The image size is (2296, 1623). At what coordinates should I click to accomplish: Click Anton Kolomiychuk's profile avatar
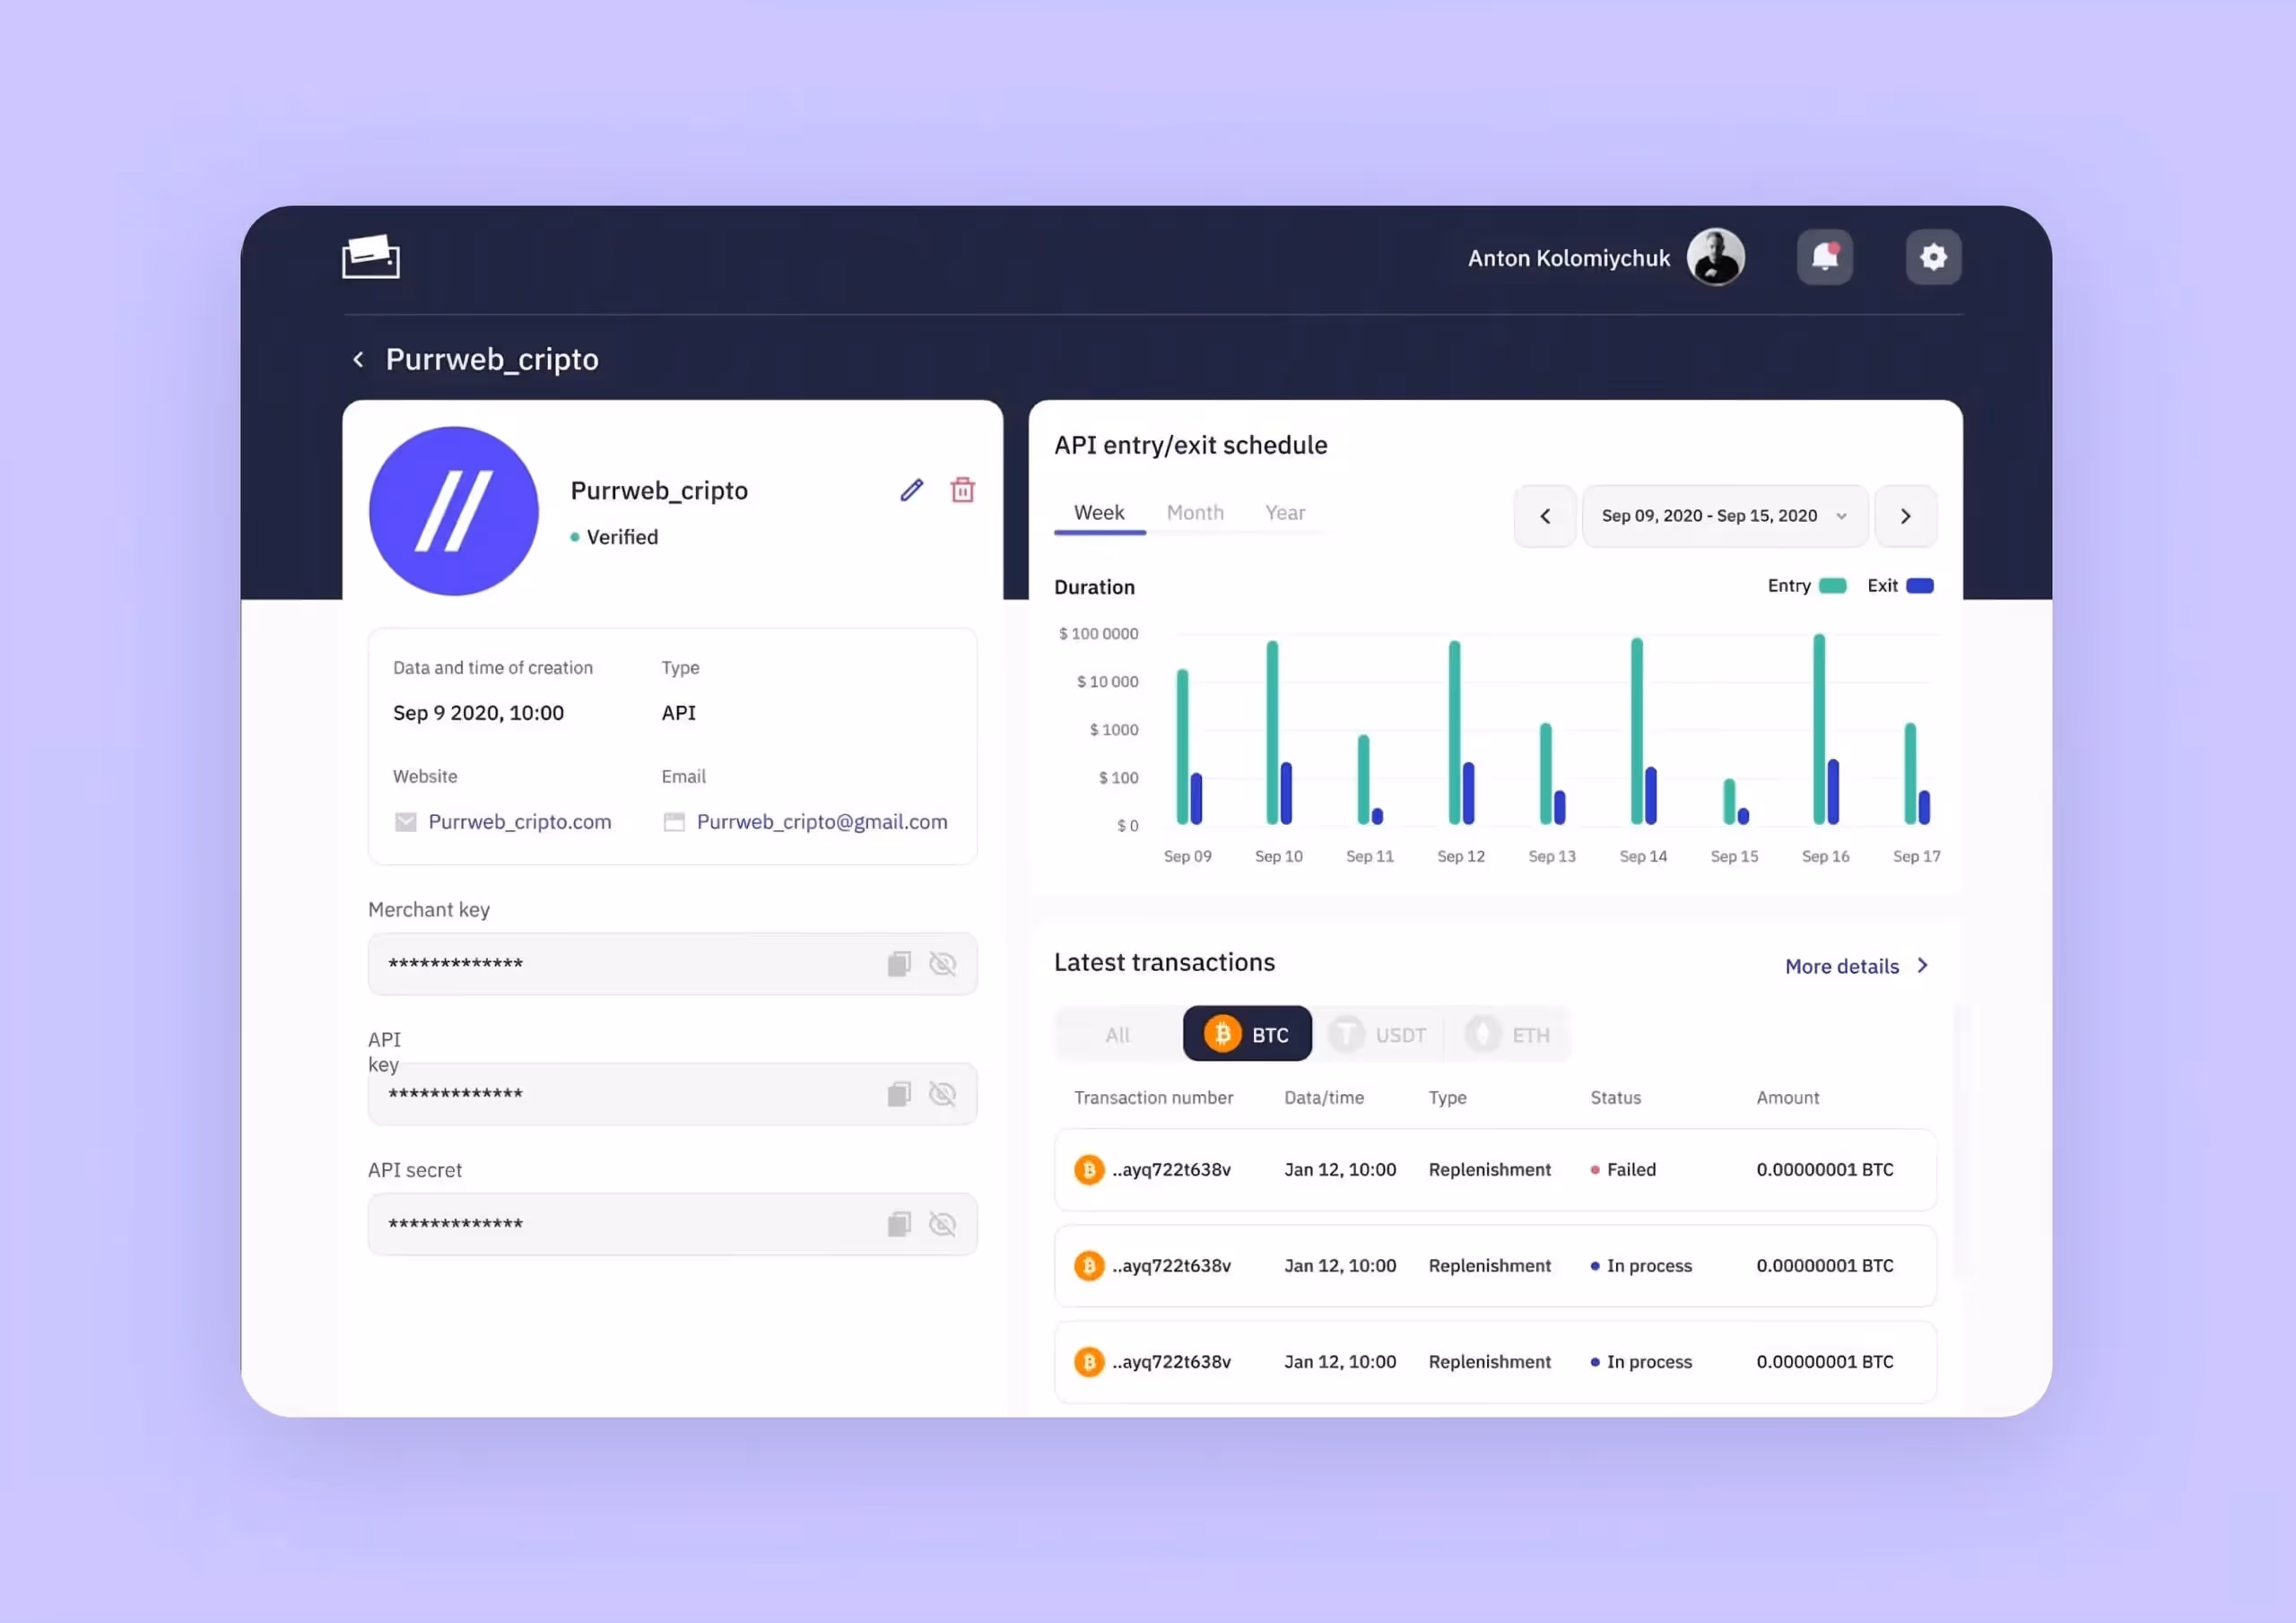tap(1715, 257)
